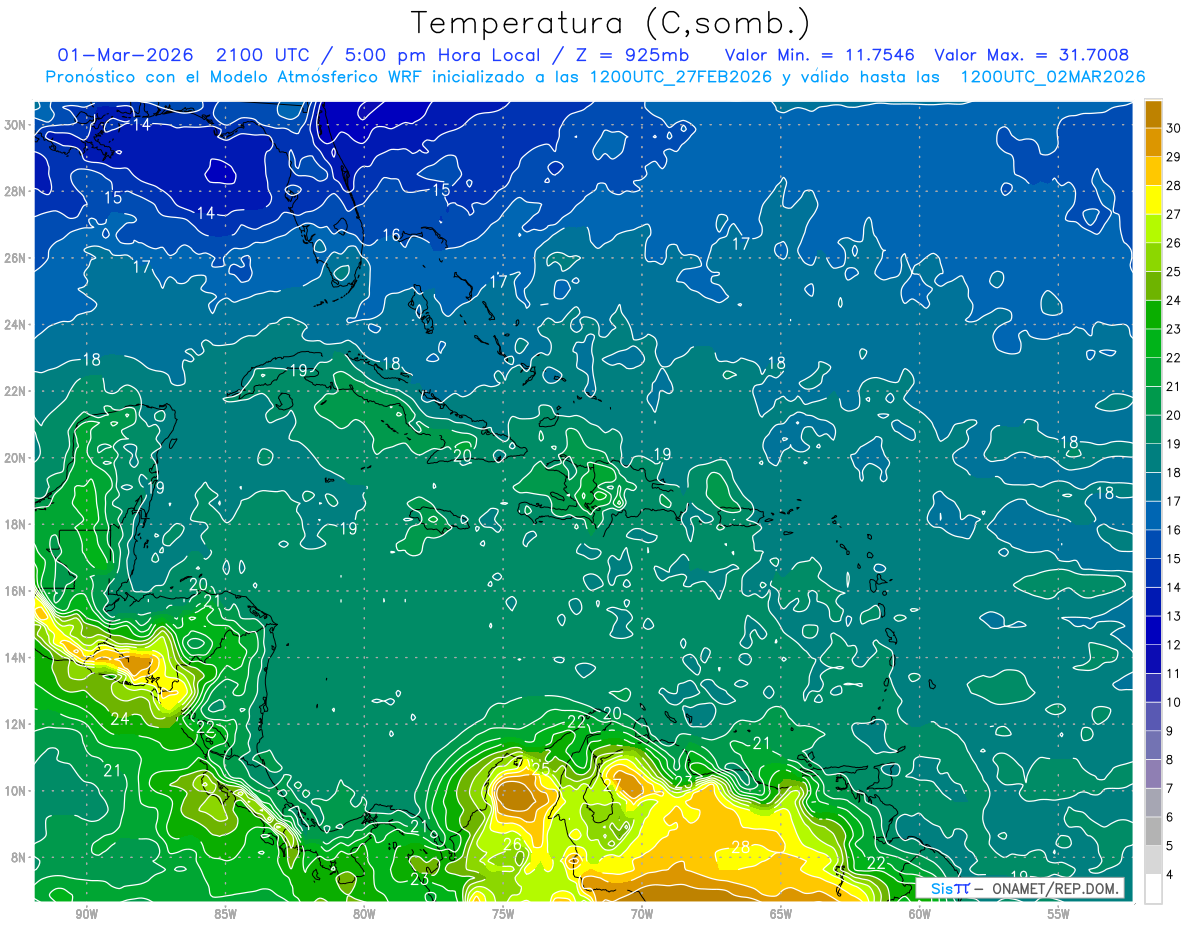This screenshot has height=927, width=1200.
Task: Click the "70W" longitude axis label
Action: point(642,914)
